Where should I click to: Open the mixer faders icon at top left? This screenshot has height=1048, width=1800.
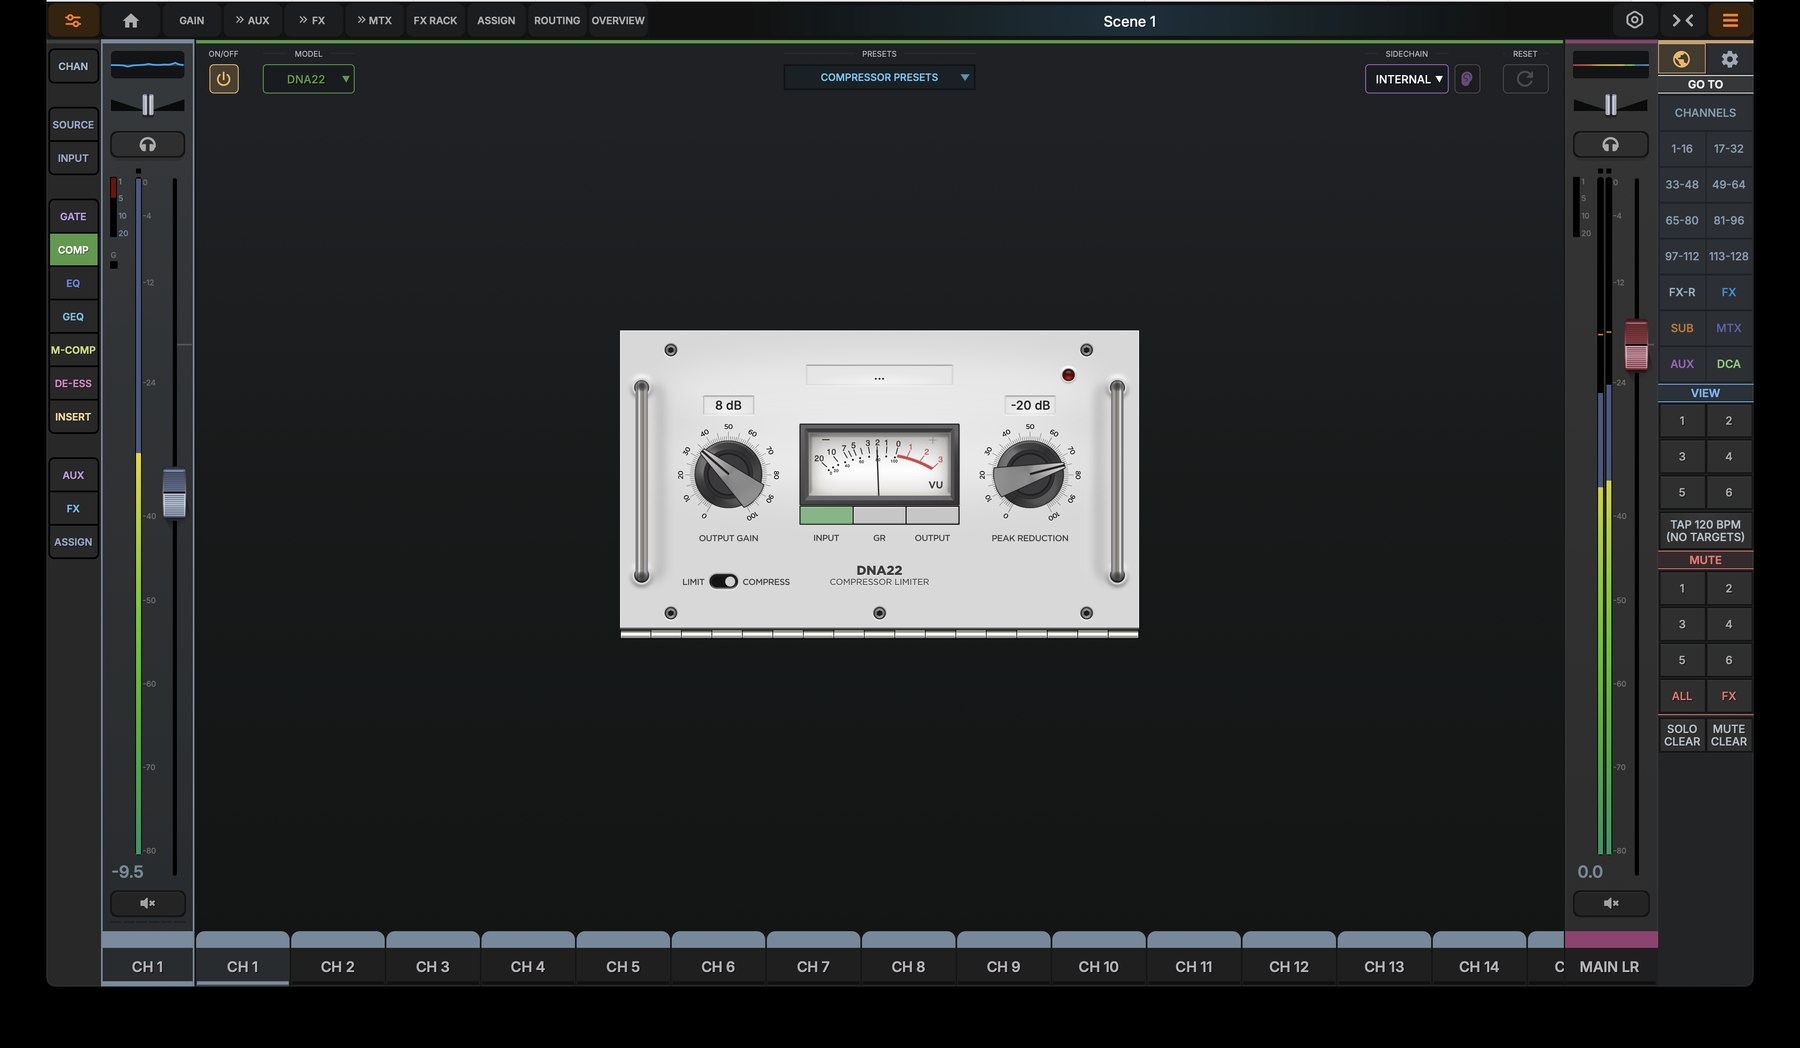tap(73, 20)
